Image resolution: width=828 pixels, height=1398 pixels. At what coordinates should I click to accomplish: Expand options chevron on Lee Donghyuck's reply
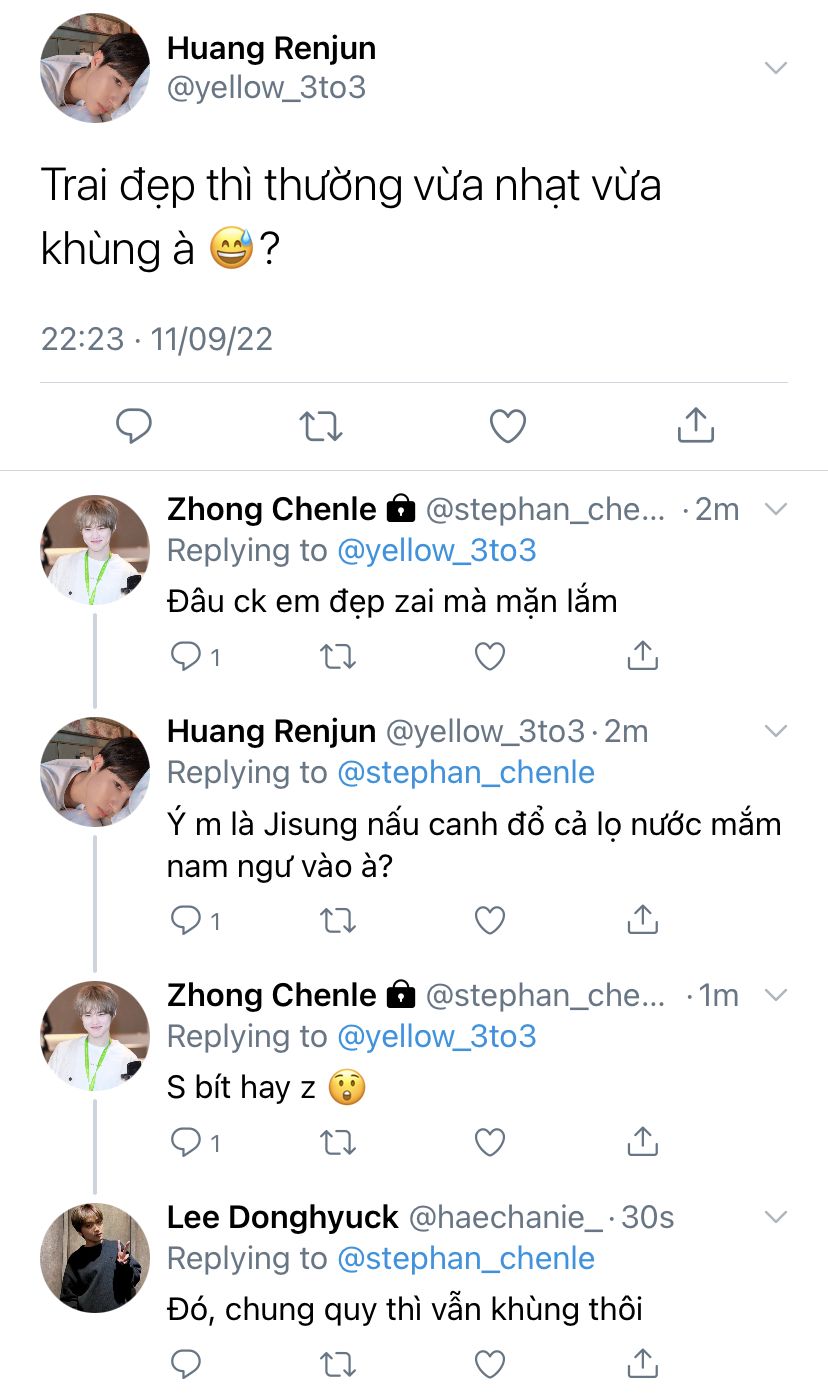click(x=776, y=1217)
